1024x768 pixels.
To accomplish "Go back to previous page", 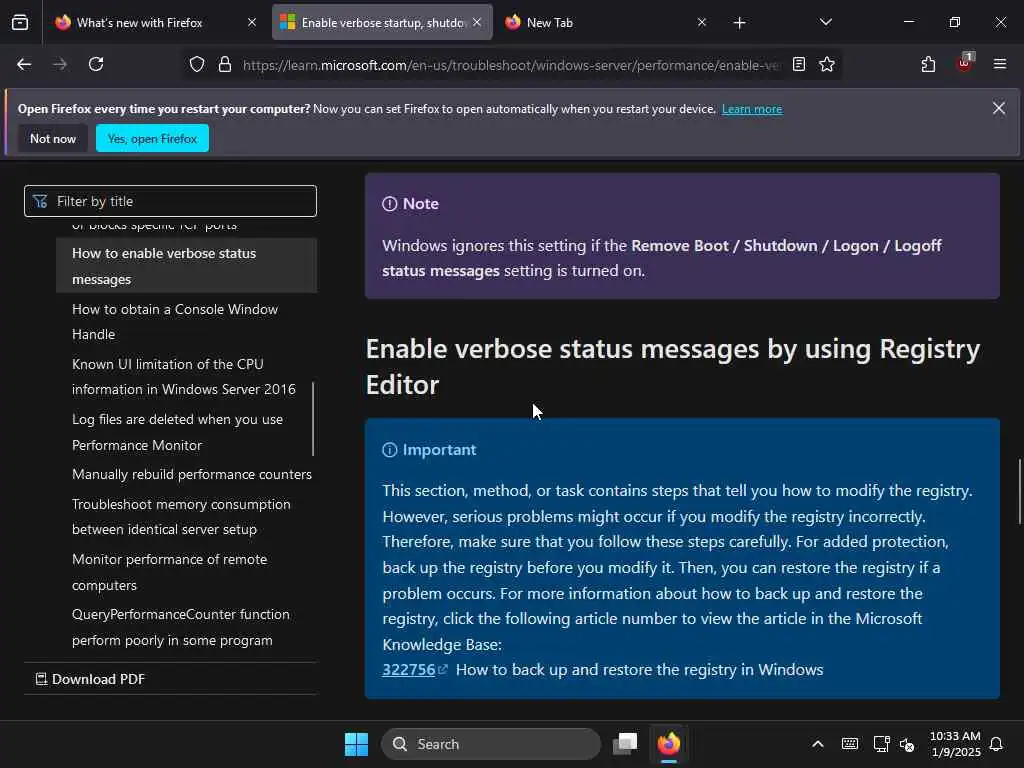I will pyautogui.click(x=24, y=64).
